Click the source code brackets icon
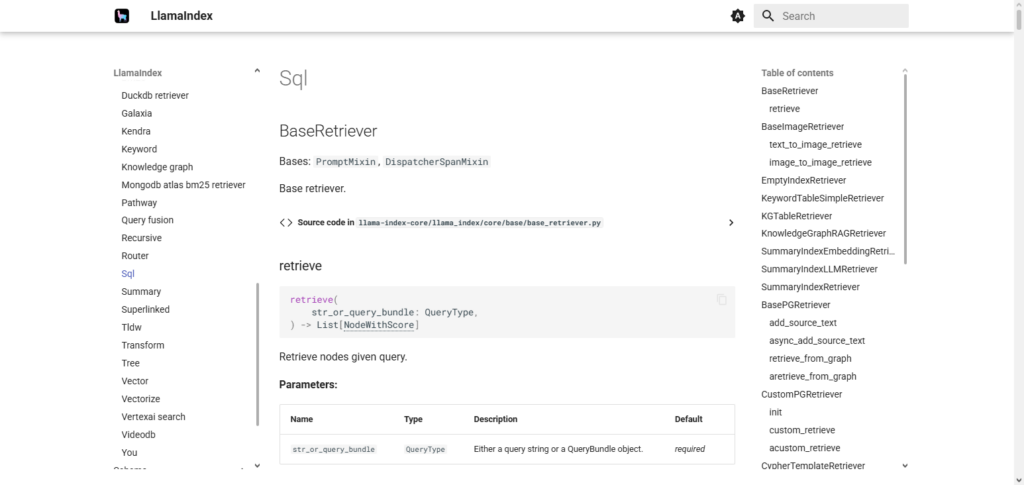1024x485 pixels. coord(285,223)
